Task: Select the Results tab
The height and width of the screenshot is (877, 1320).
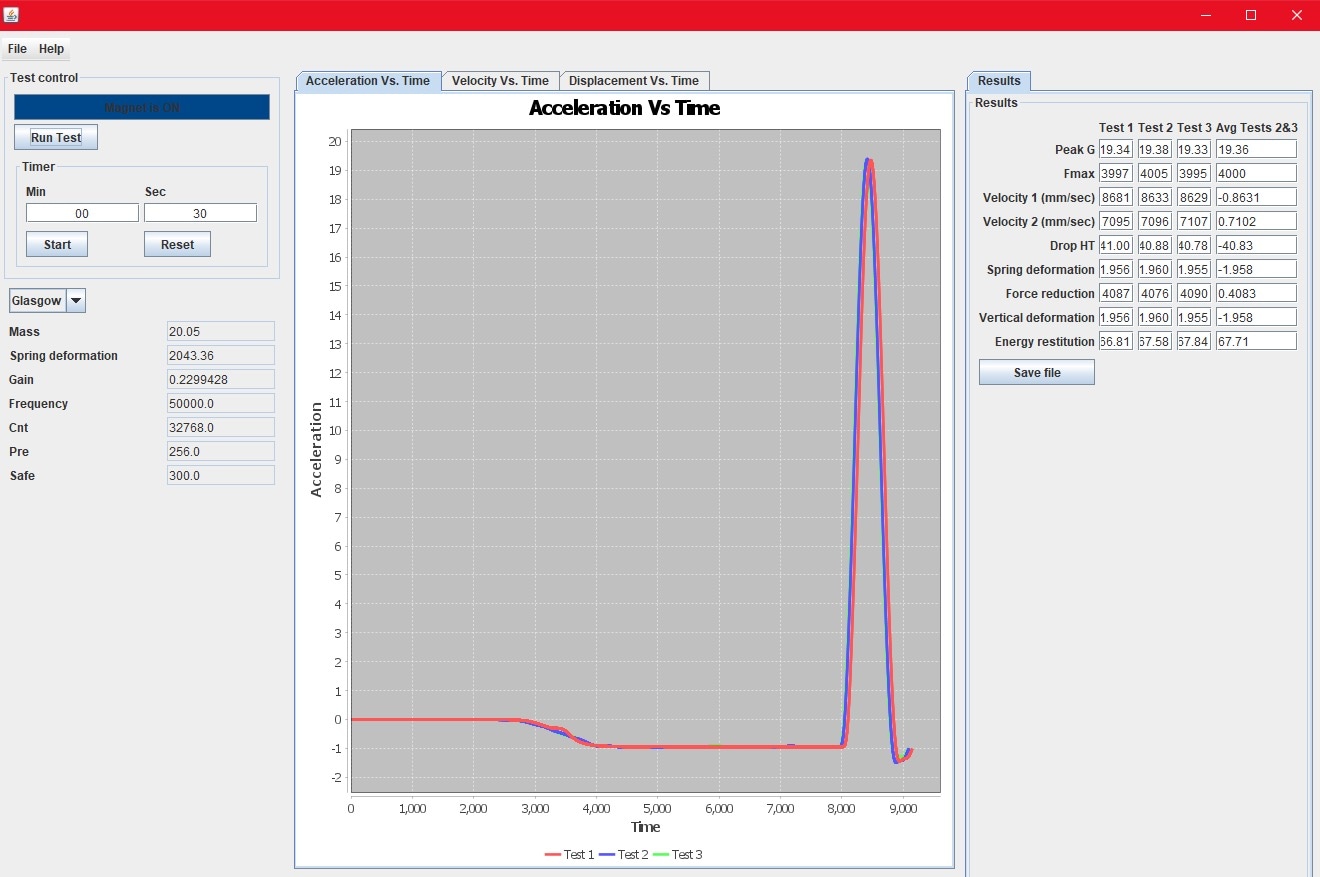Action: (x=999, y=81)
